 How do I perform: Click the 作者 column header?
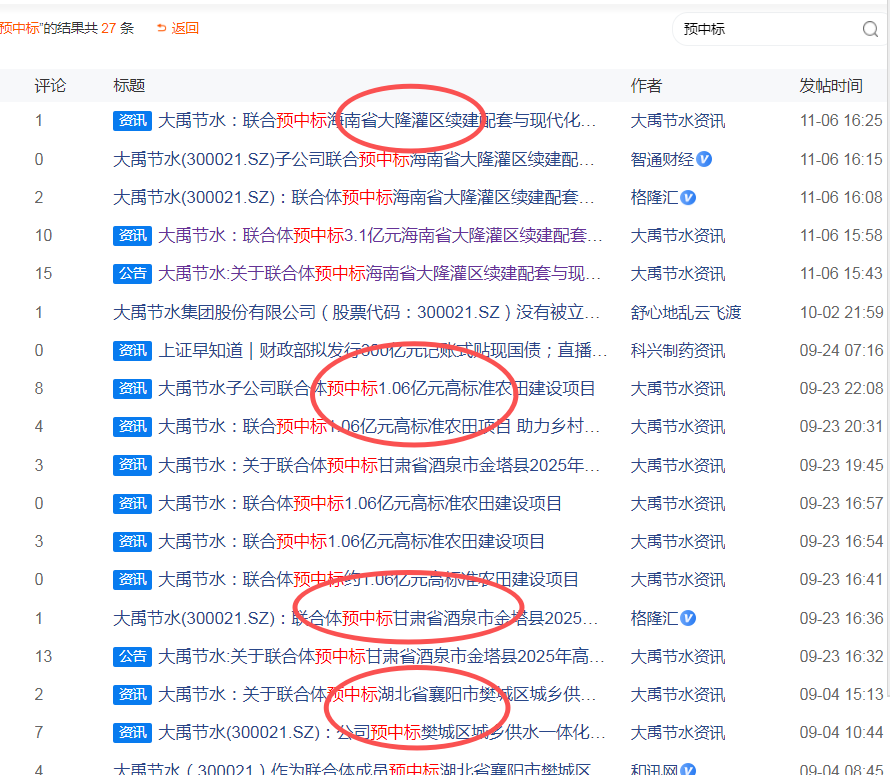pyautogui.click(x=646, y=86)
